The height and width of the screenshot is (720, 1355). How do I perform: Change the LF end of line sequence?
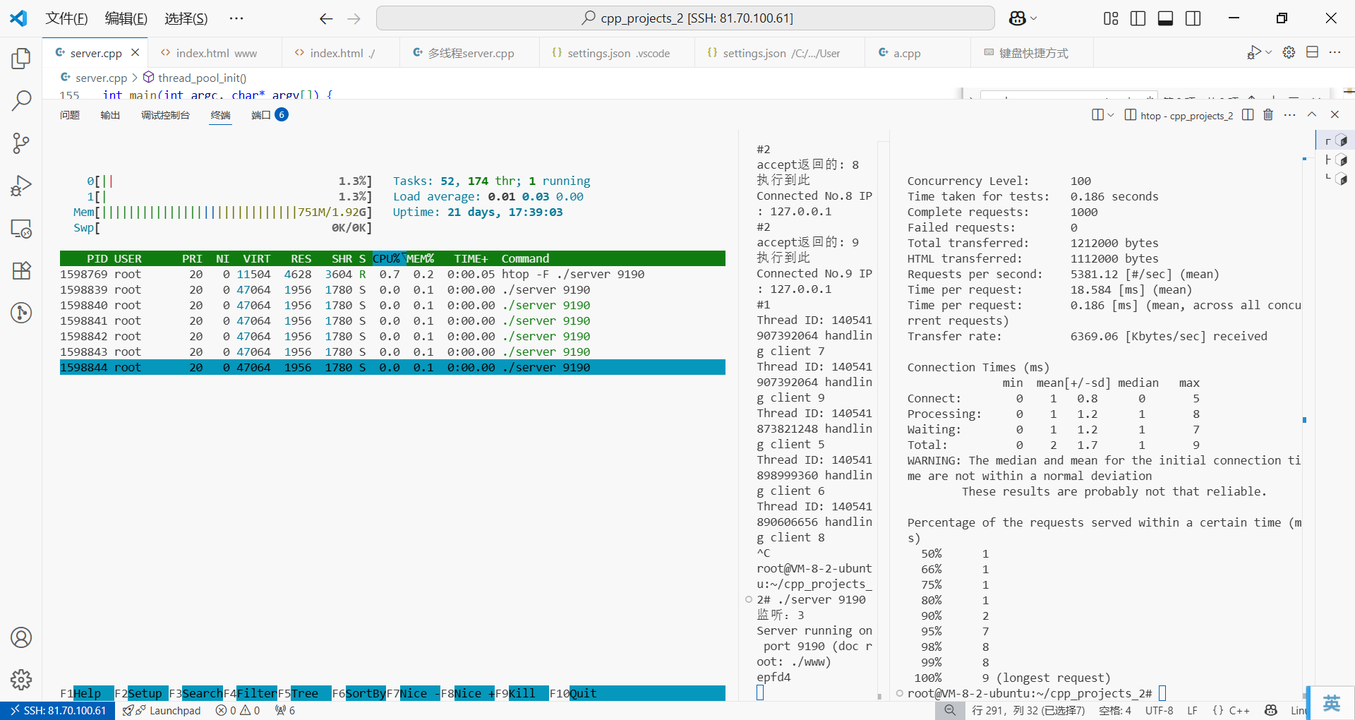coord(1193,710)
